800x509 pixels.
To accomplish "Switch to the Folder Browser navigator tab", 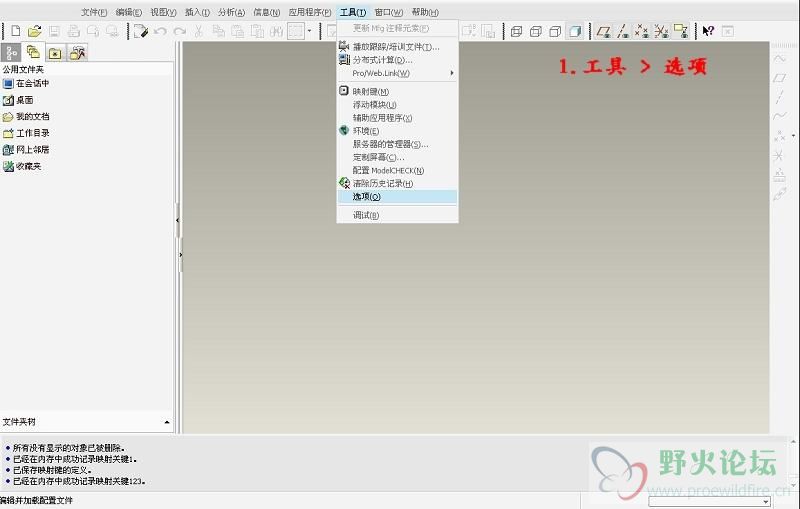I will pos(33,52).
